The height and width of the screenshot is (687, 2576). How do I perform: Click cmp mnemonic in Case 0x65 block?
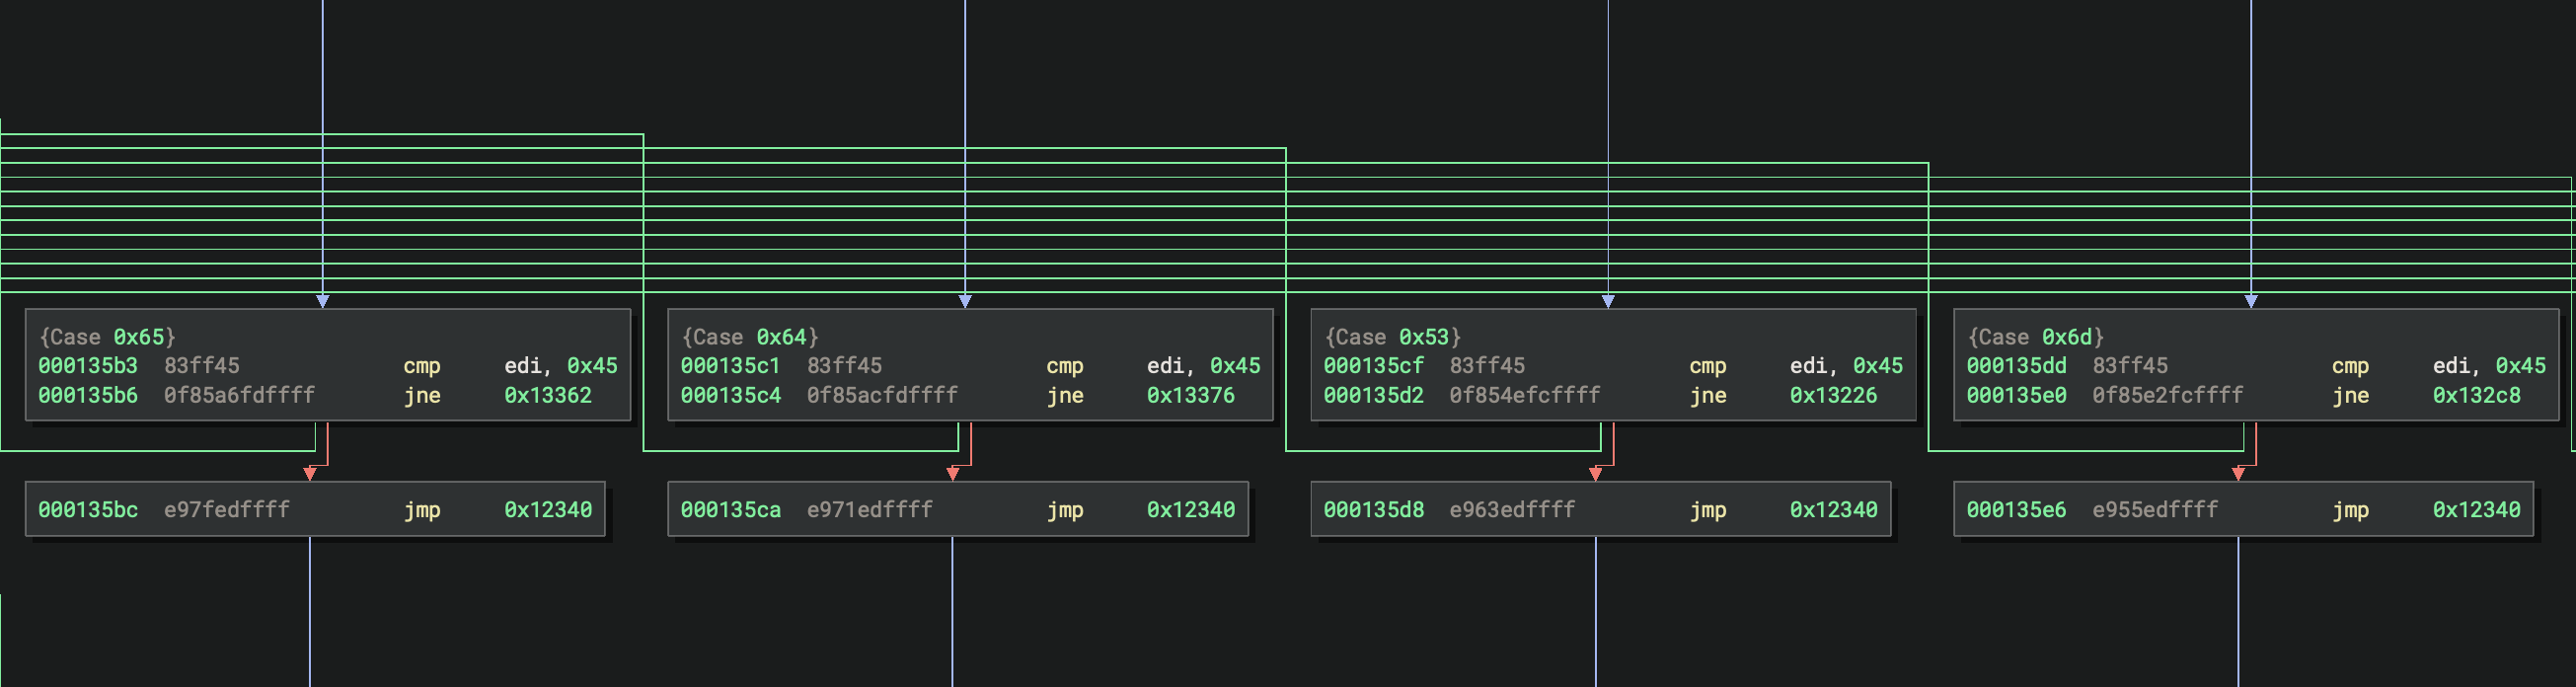pos(422,366)
